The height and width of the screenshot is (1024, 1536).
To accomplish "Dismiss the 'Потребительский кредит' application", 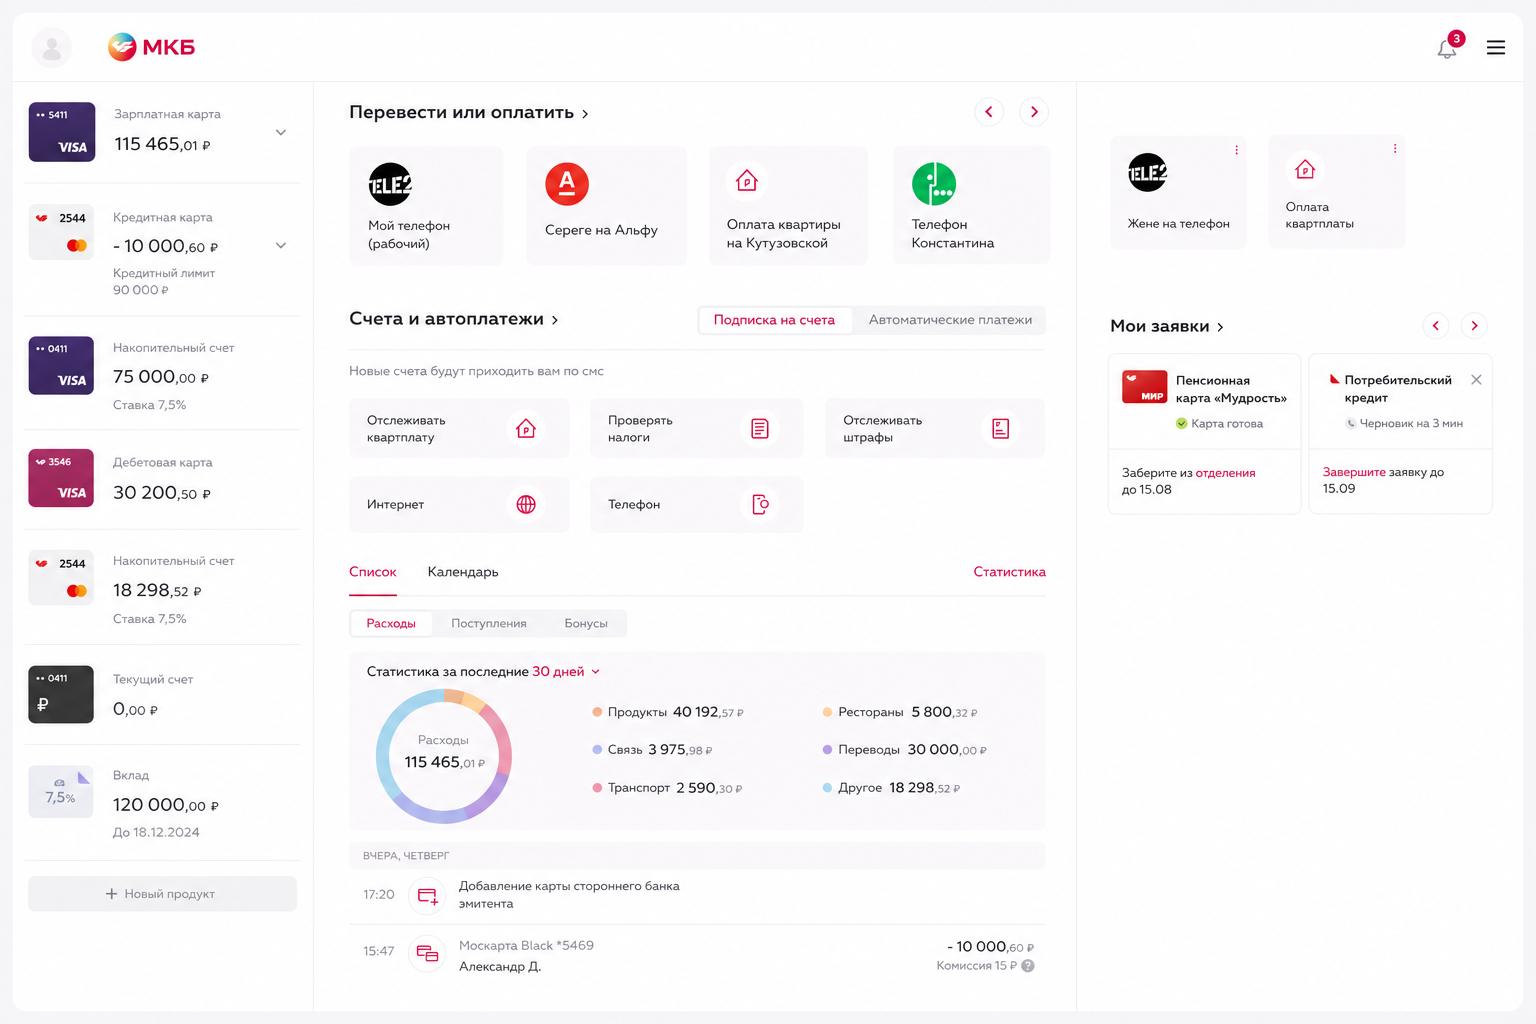I will tap(1476, 380).
